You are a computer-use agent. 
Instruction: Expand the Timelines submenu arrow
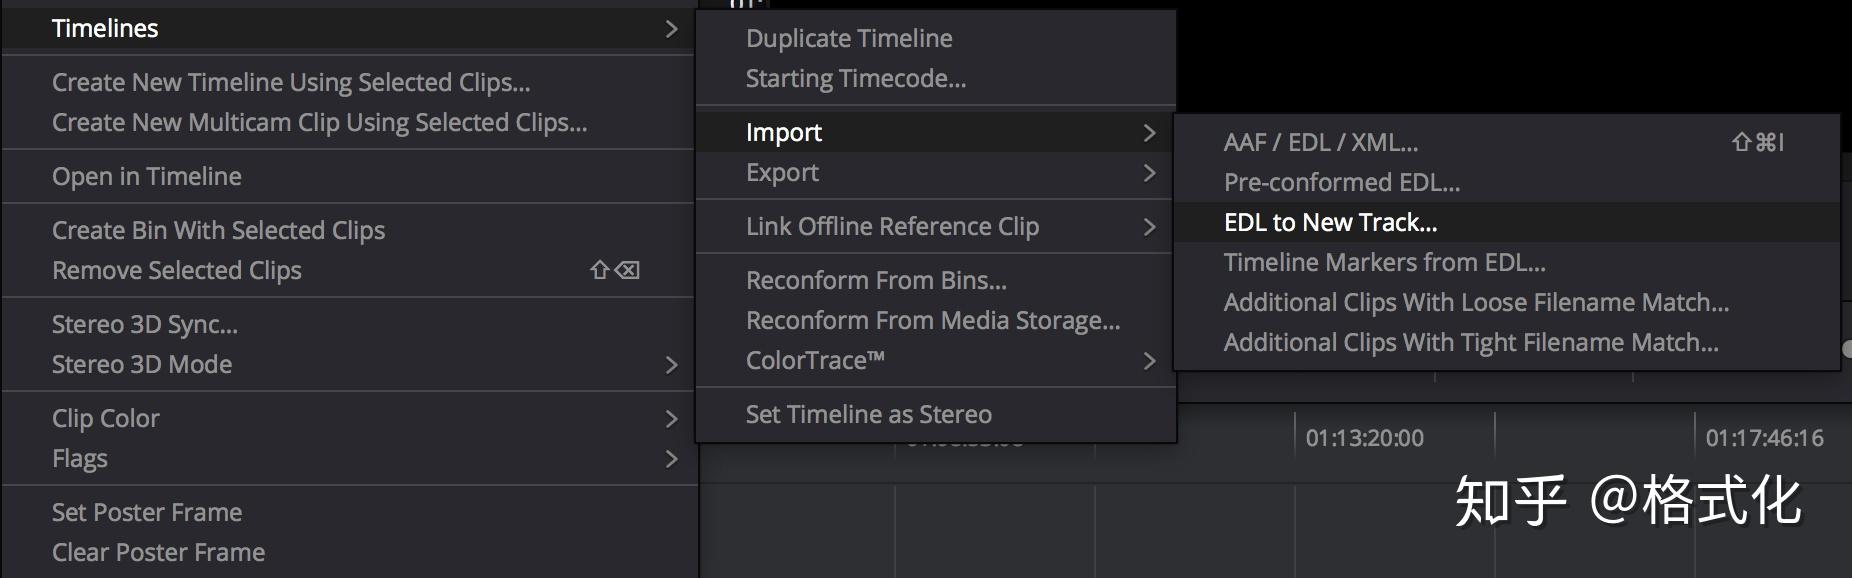pos(671,29)
